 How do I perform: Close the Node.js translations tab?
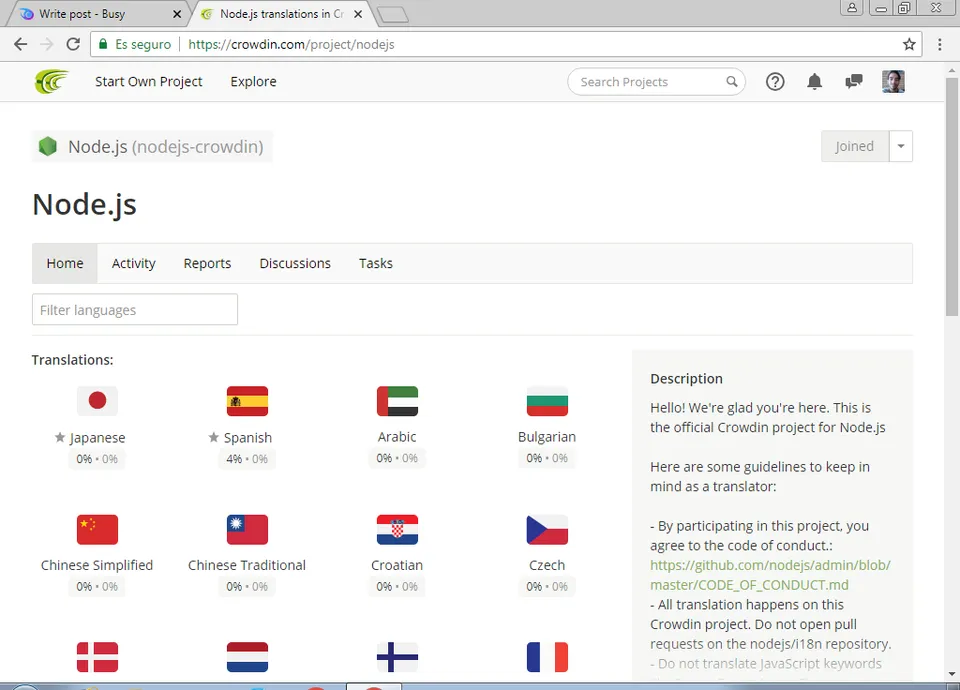pos(358,13)
